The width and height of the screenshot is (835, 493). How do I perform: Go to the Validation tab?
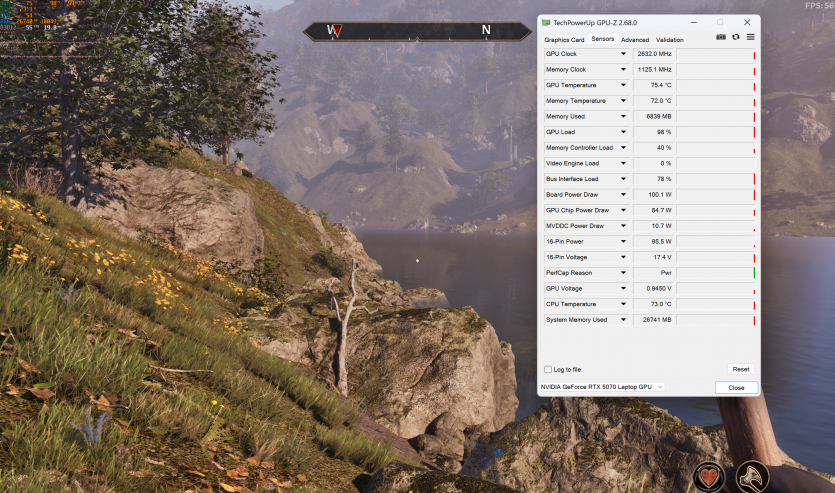[x=670, y=39]
